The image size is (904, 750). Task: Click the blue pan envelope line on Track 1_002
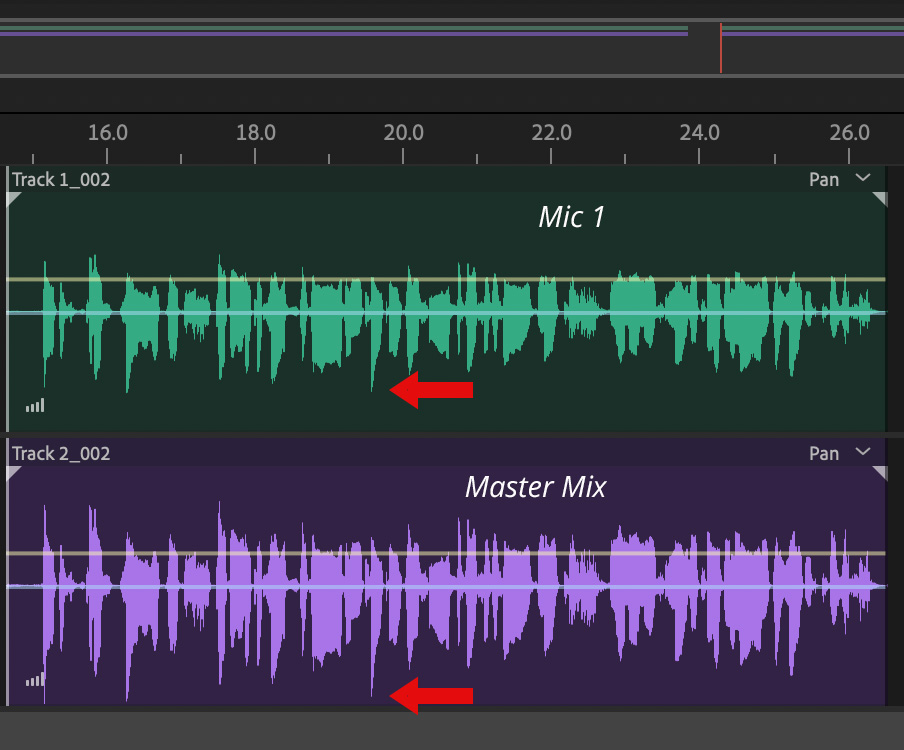(446, 312)
